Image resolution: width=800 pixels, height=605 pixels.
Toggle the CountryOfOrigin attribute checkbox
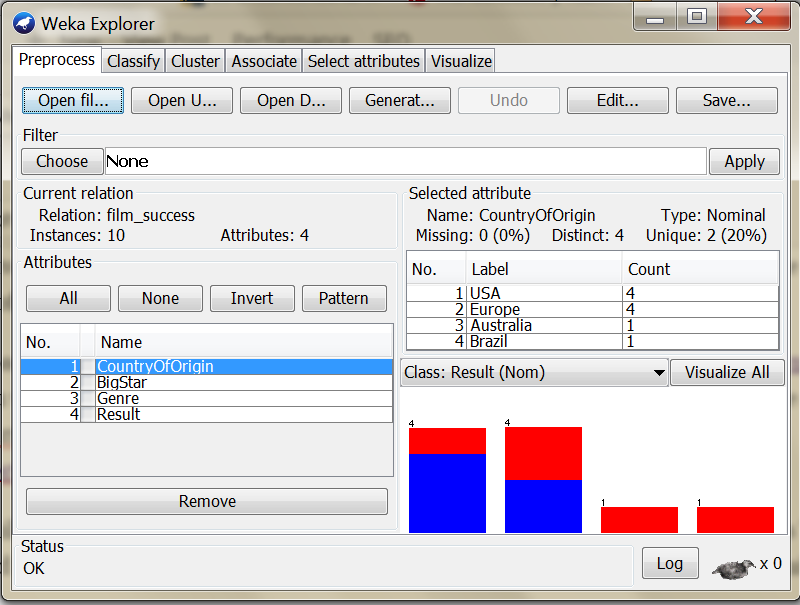[x=88, y=366]
